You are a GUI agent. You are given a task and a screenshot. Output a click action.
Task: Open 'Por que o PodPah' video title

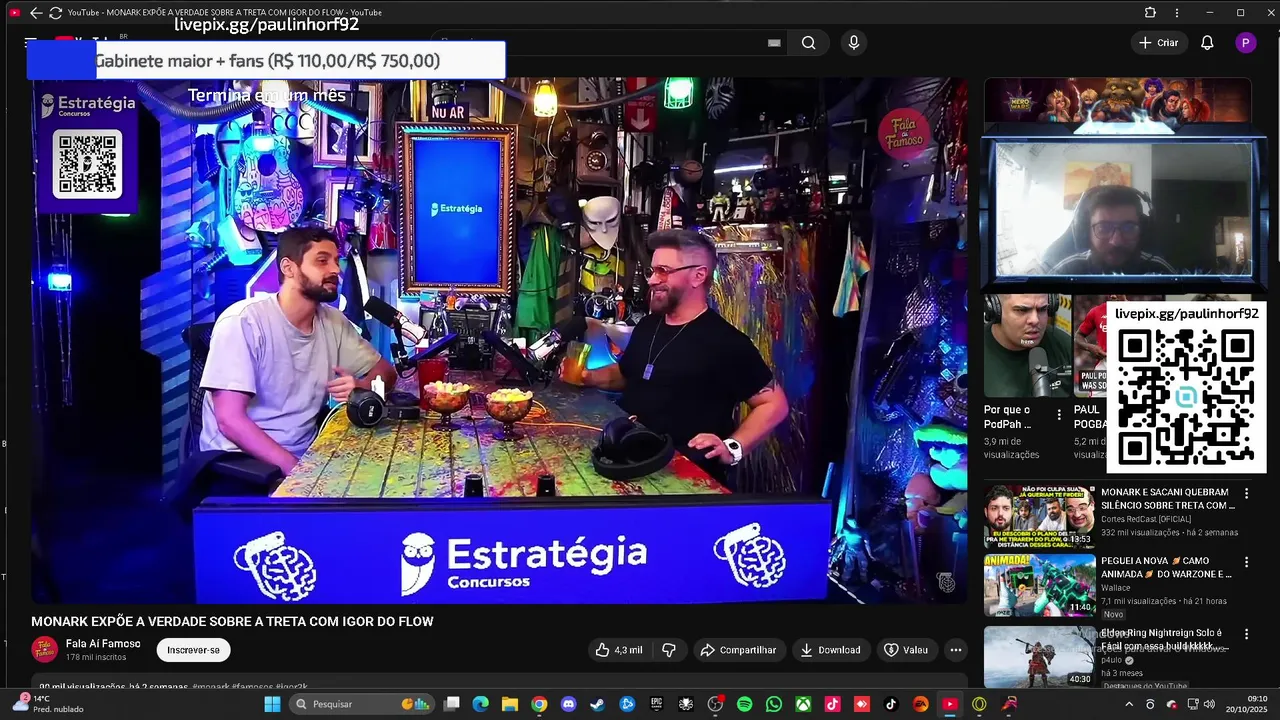(x=1008, y=417)
